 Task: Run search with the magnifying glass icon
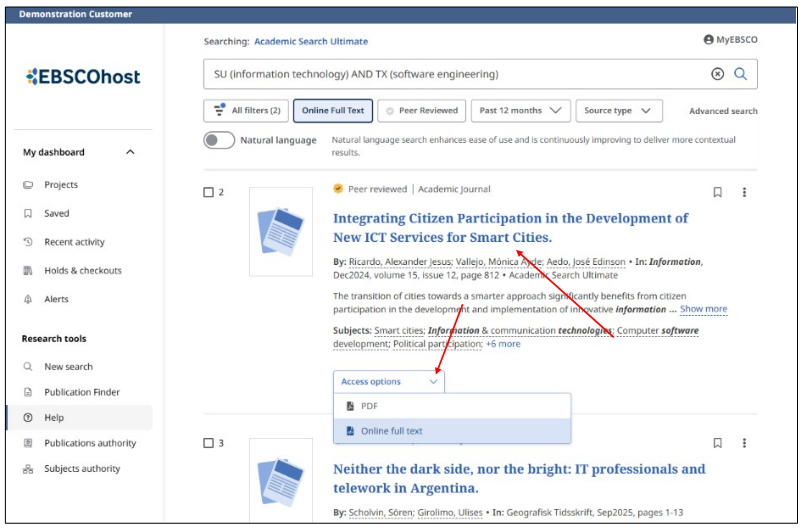tap(741, 74)
